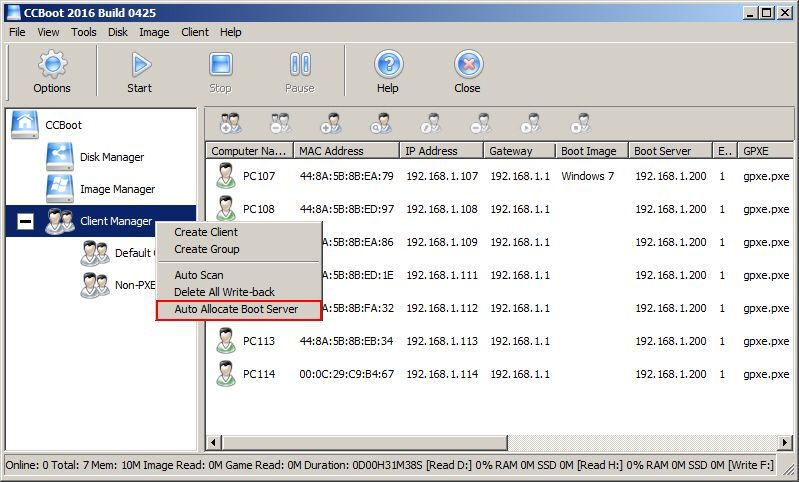Sort by GPXE column header

point(765,151)
